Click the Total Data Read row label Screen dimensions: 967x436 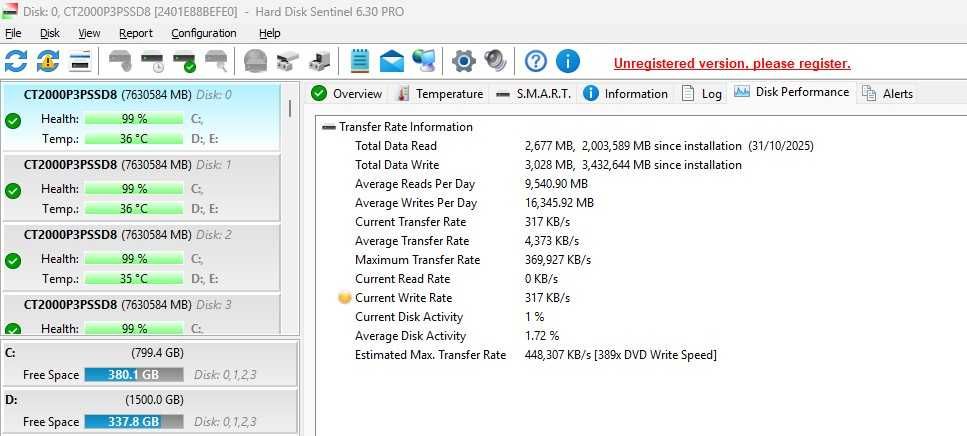(396, 146)
